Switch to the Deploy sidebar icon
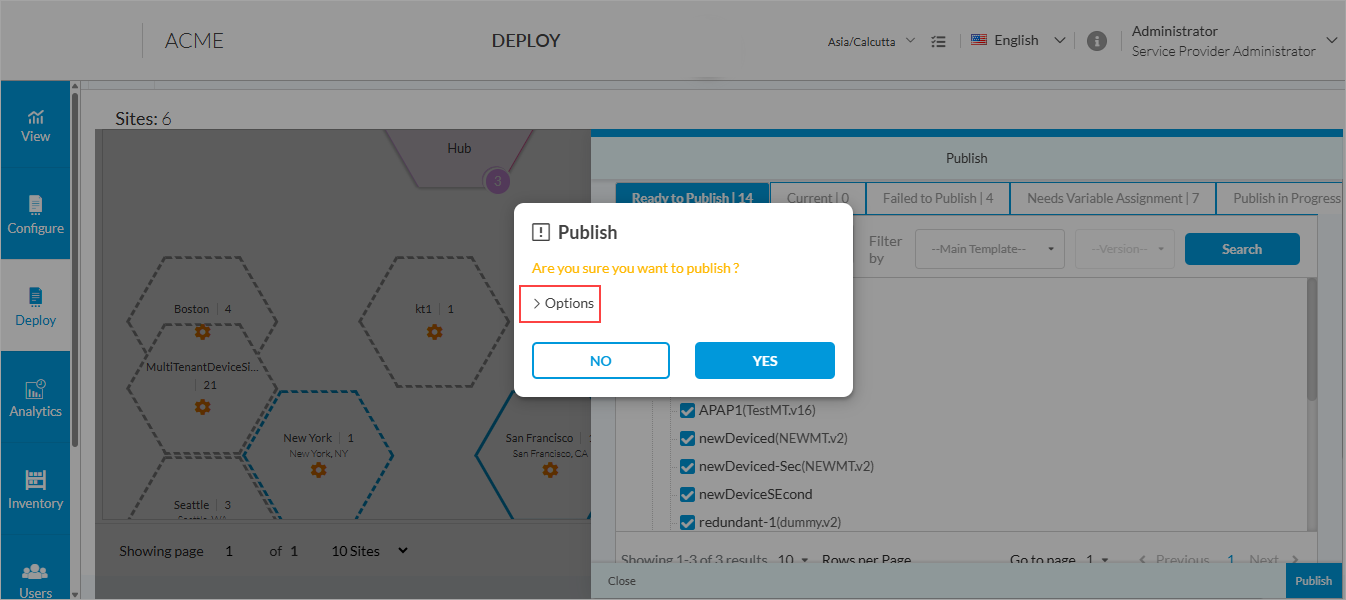The image size is (1346, 600). point(35,305)
